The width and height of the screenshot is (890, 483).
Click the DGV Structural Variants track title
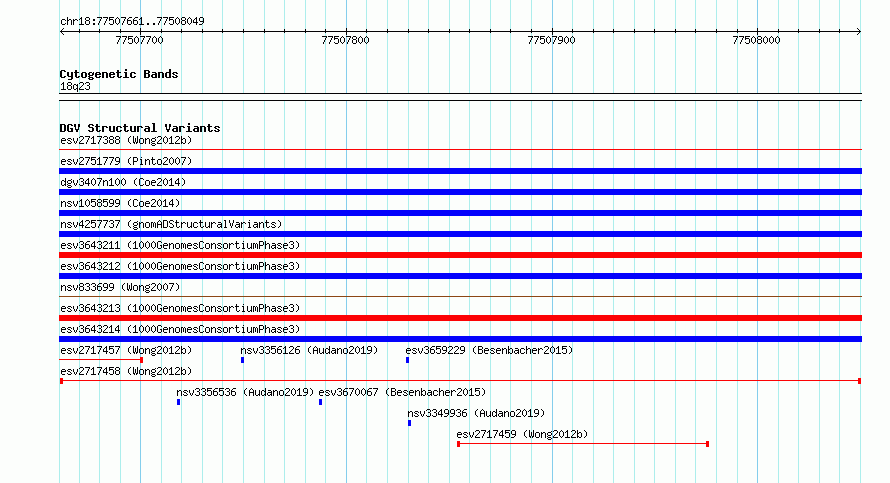pos(140,128)
